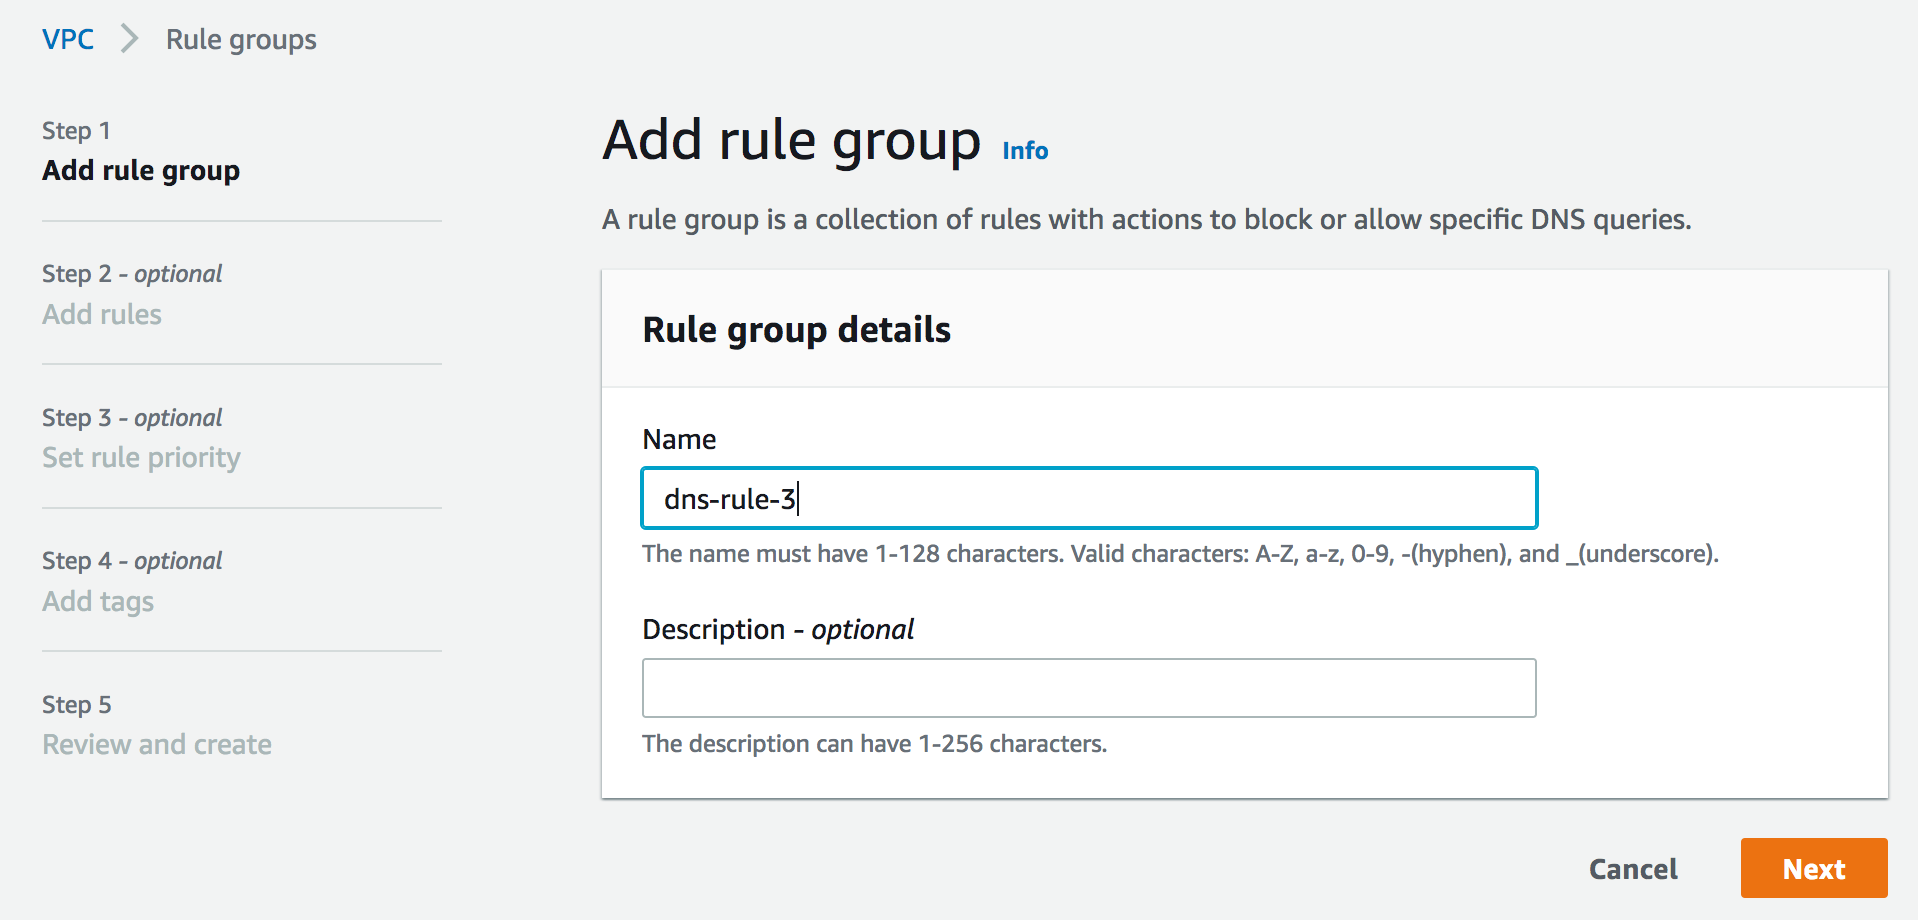Cancel the rule group creation
The height and width of the screenshot is (920, 1918).
[x=1633, y=869]
